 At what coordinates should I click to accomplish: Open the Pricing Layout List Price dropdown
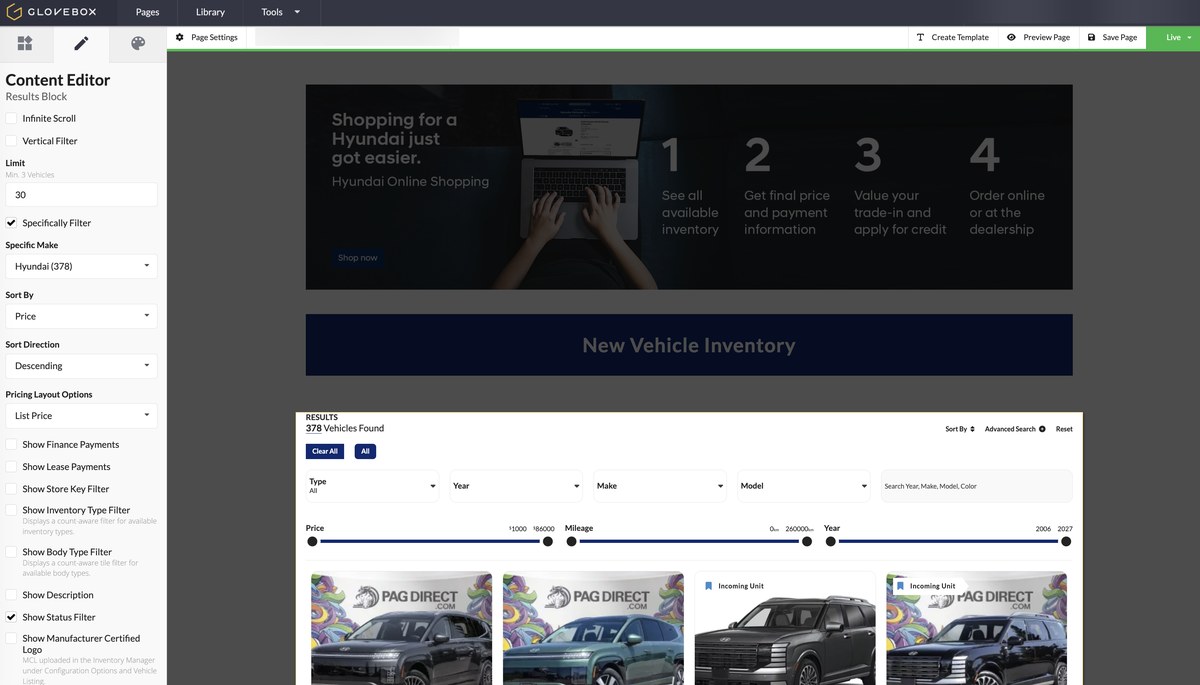tap(81, 416)
